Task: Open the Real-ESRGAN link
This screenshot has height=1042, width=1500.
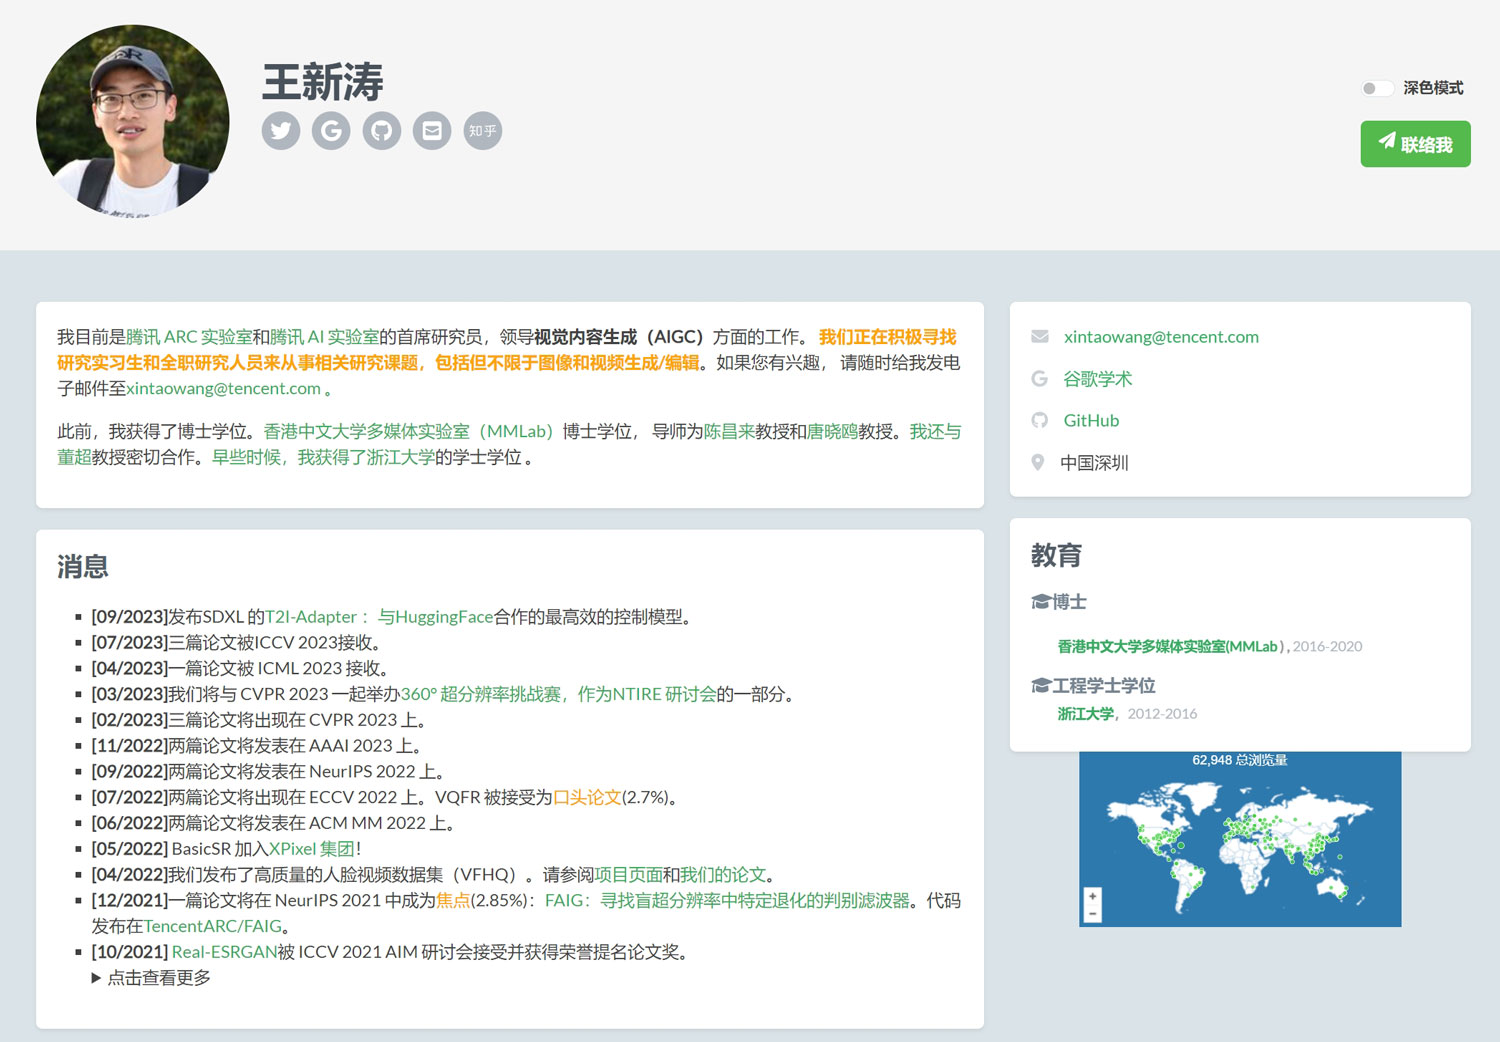Action: (225, 952)
